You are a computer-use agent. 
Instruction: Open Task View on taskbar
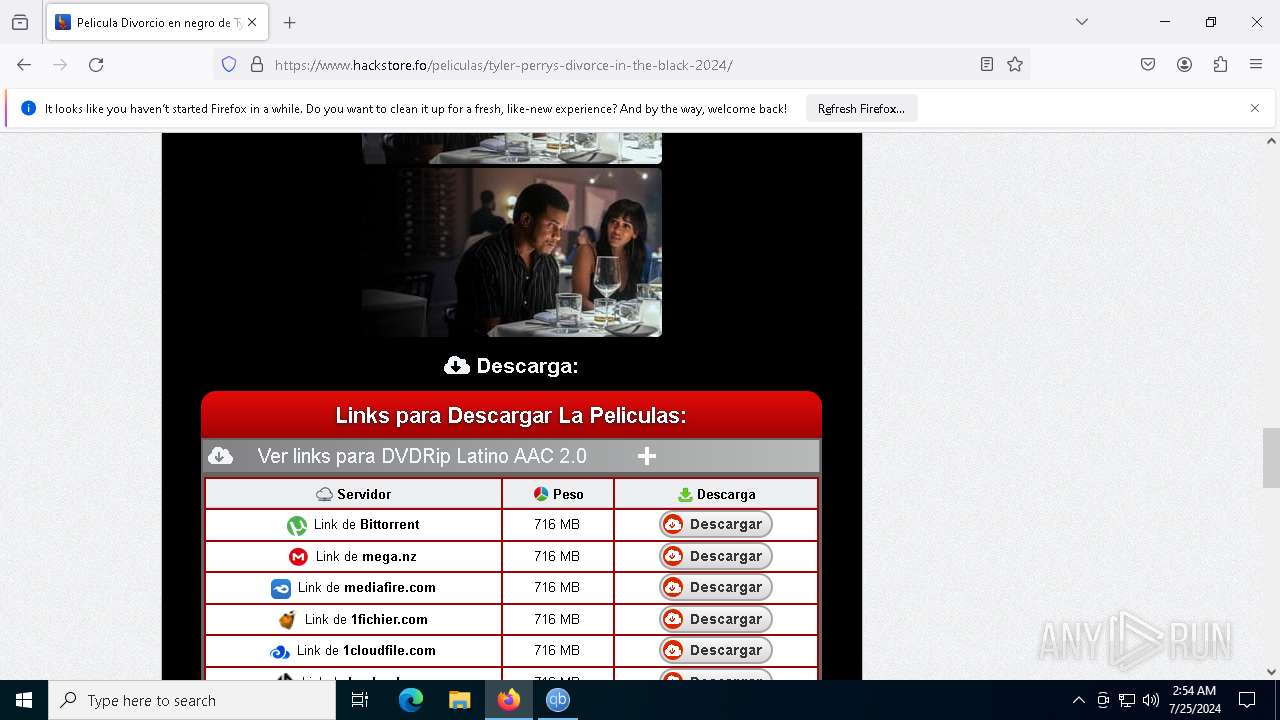360,700
